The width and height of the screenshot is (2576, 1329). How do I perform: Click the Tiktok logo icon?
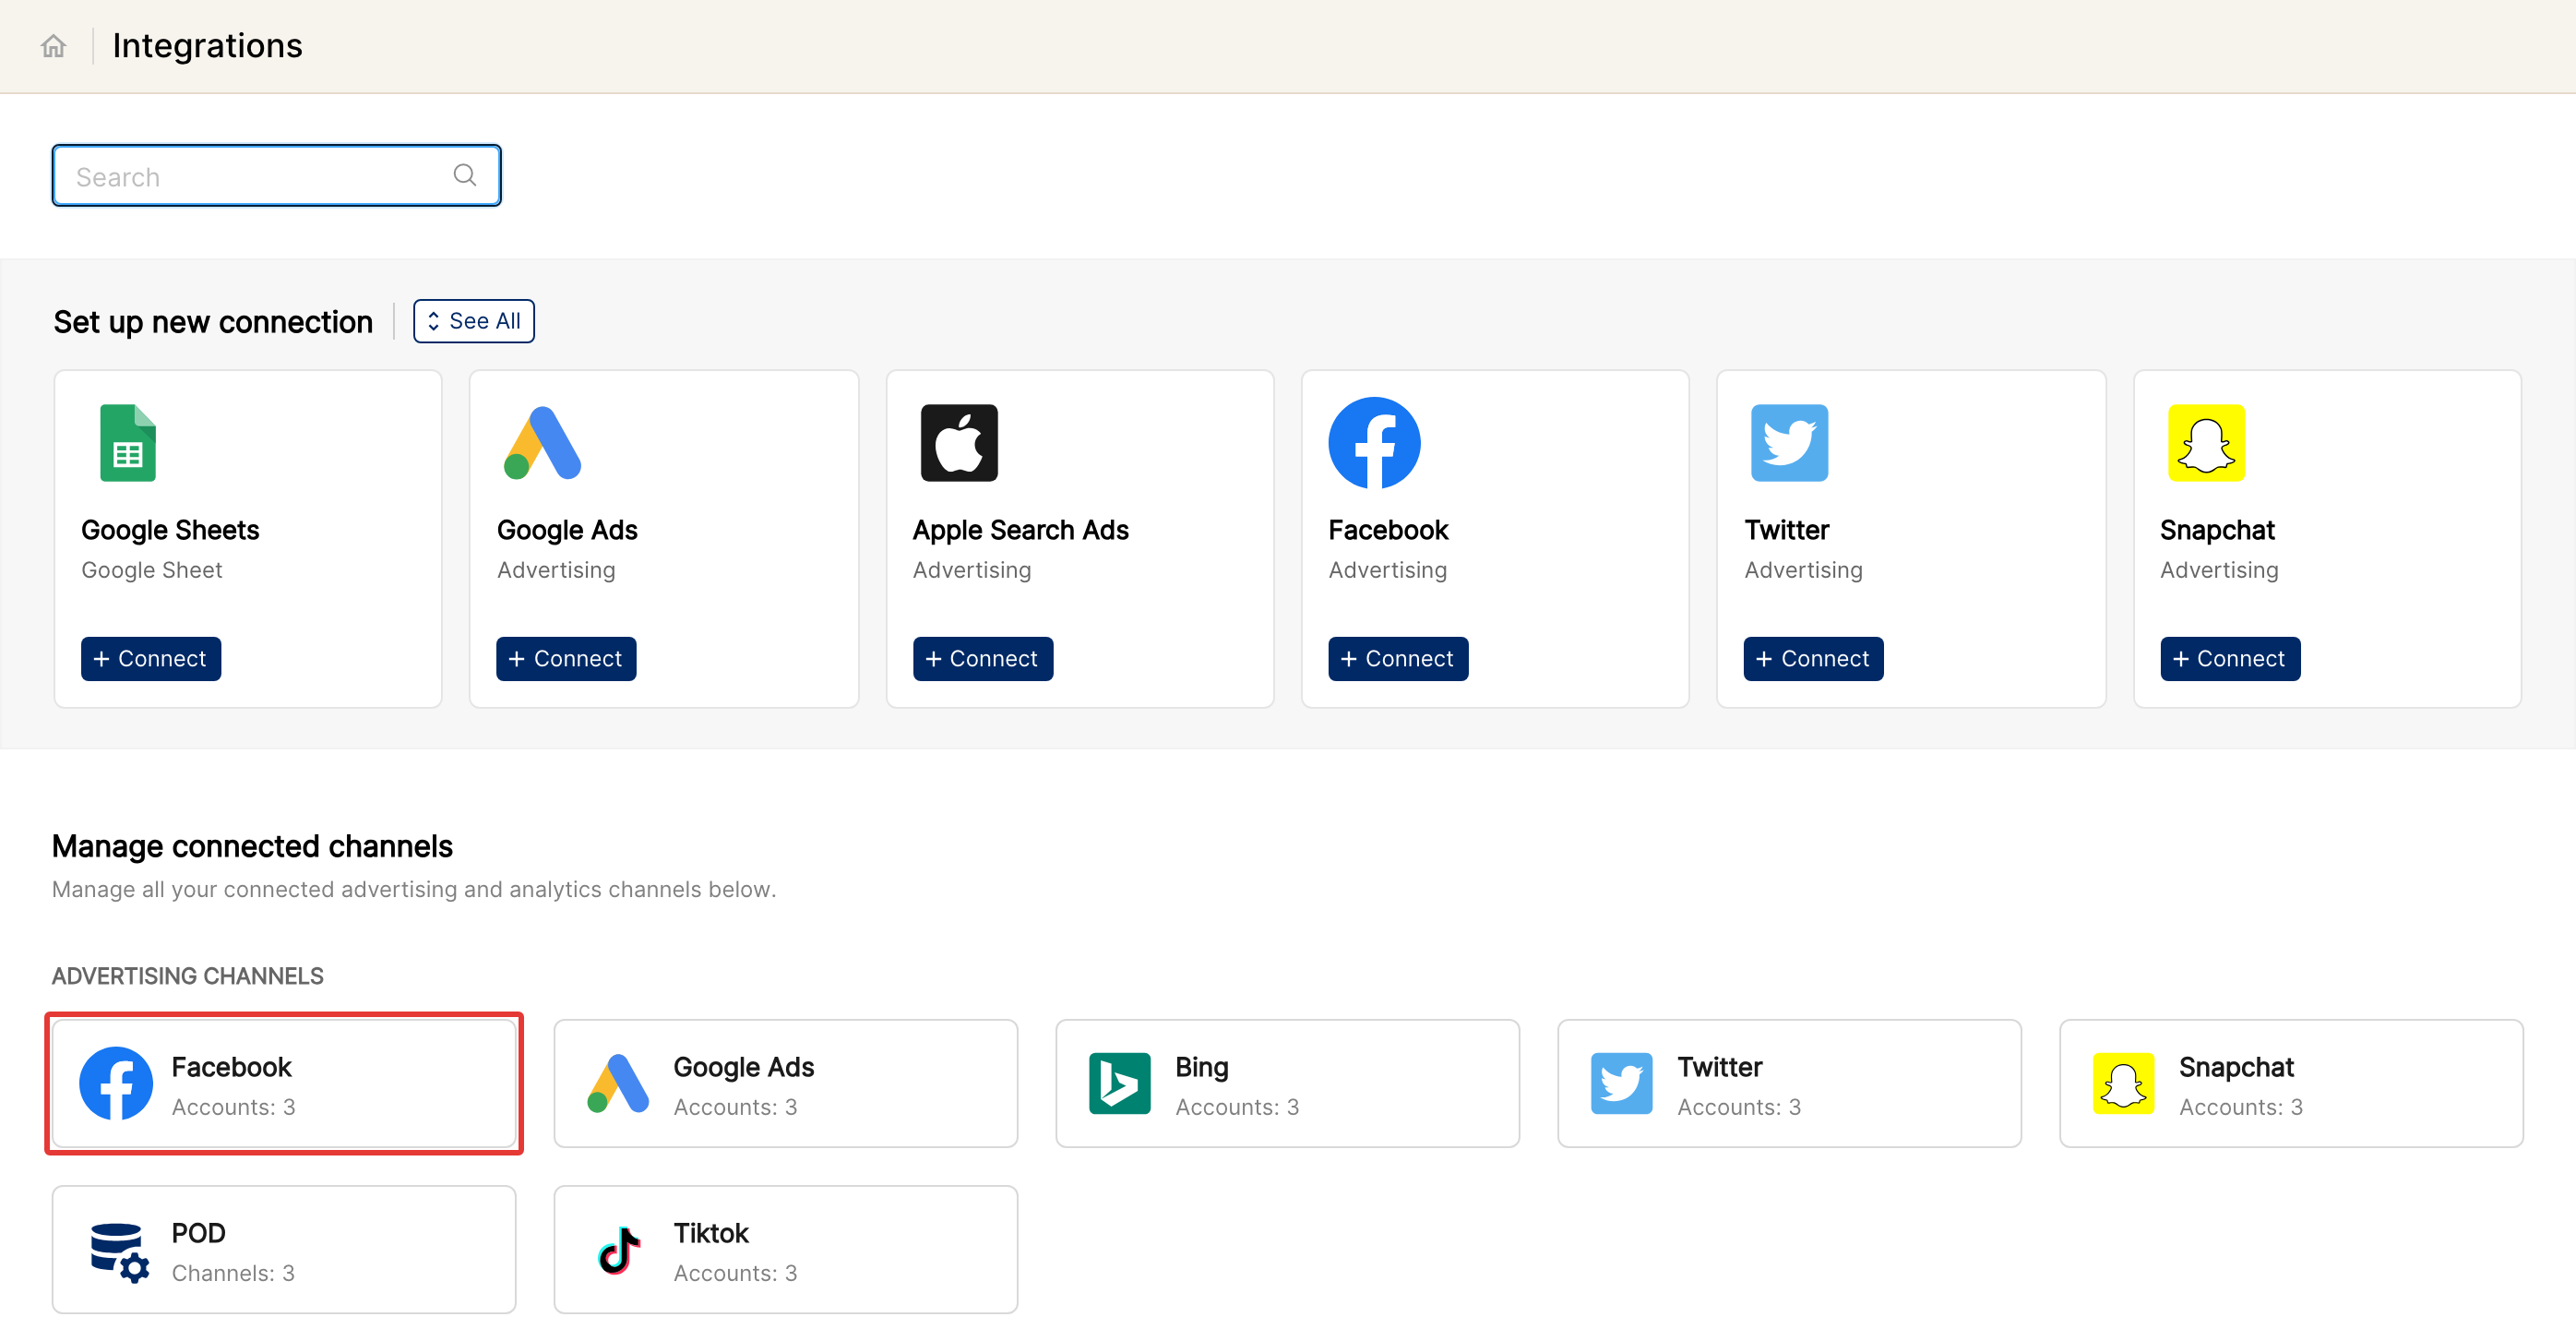[619, 1250]
